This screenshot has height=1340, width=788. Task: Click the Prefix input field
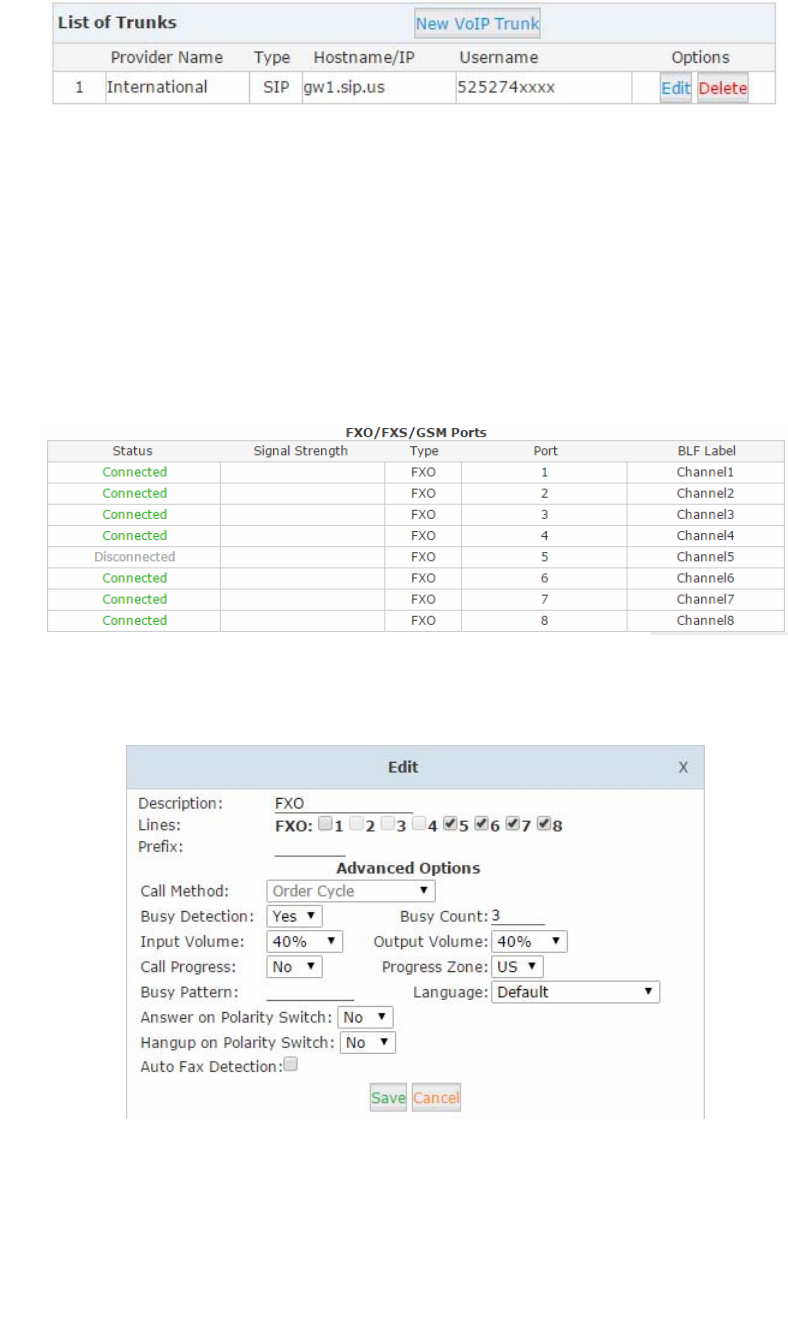(309, 847)
